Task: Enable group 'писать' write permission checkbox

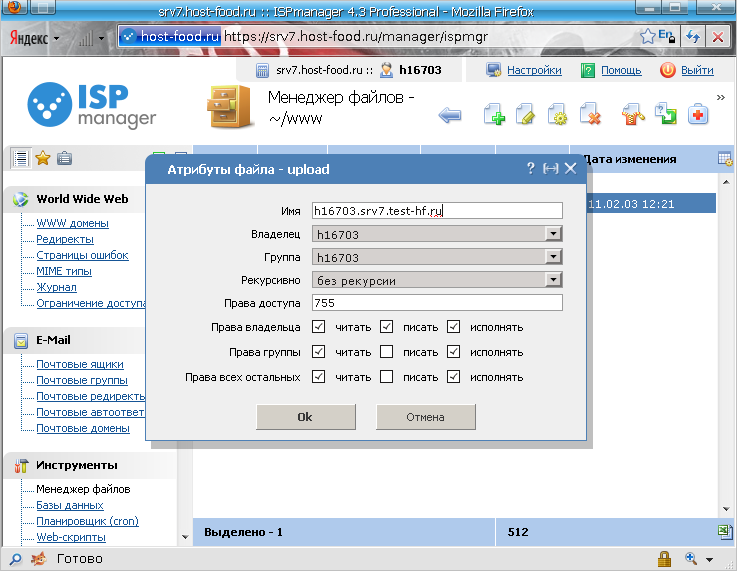Action: (386, 352)
